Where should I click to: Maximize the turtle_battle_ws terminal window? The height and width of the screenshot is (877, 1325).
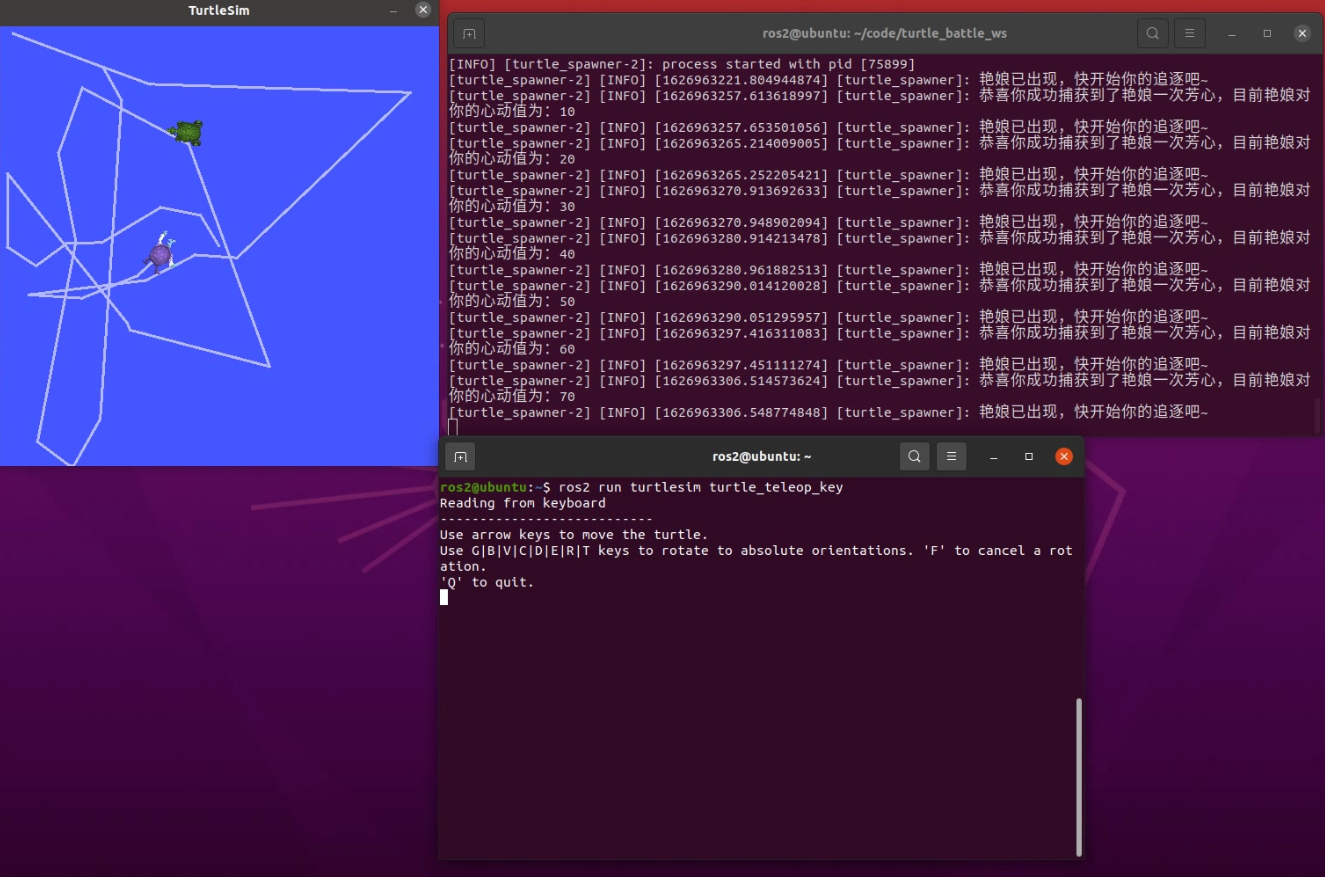[x=1267, y=34]
